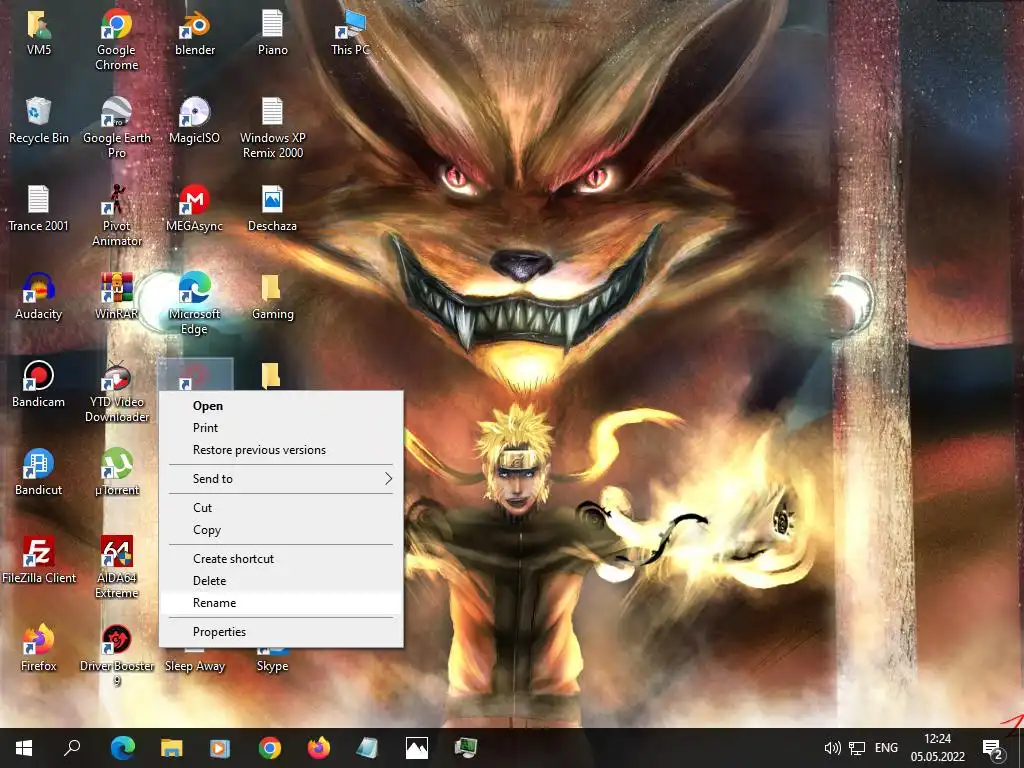This screenshot has width=1024, height=768.
Task: Open the system monitor taskbar icon
Action: pos(466,748)
